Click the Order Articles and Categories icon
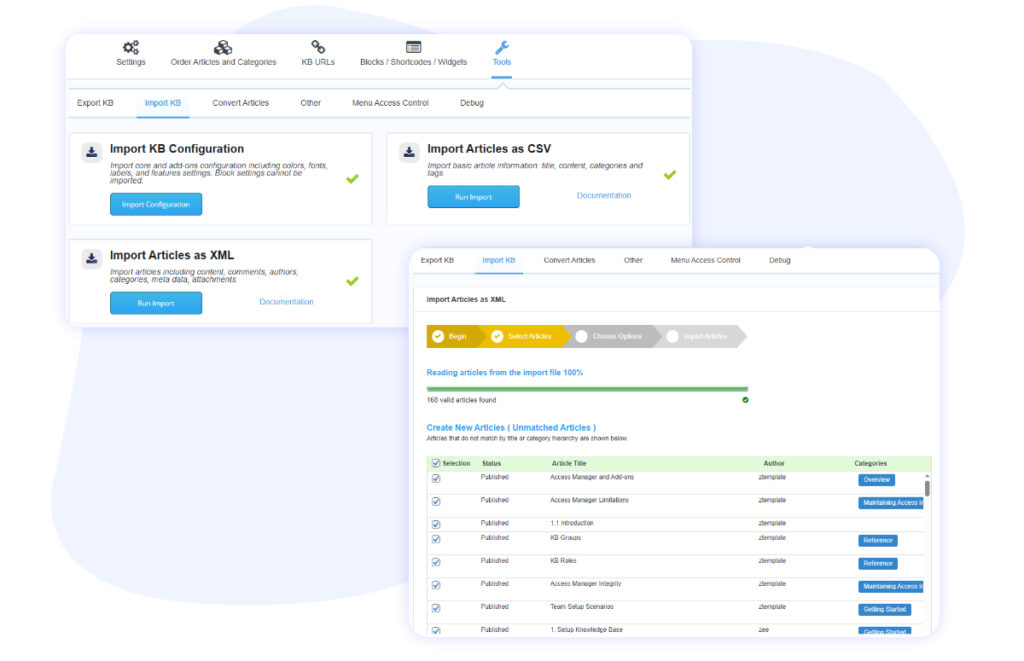This screenshot has height=661, width=1024. tap(223, 47)
